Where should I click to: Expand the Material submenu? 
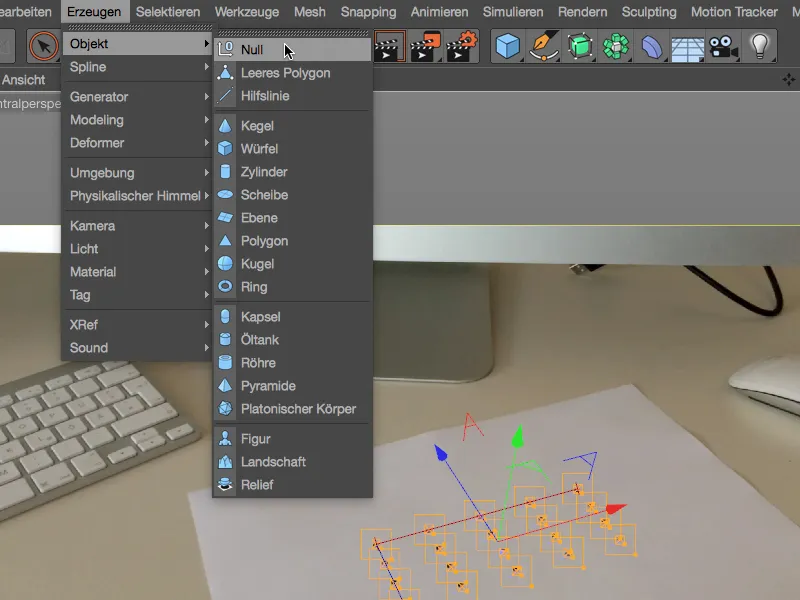tap(137, 272)
